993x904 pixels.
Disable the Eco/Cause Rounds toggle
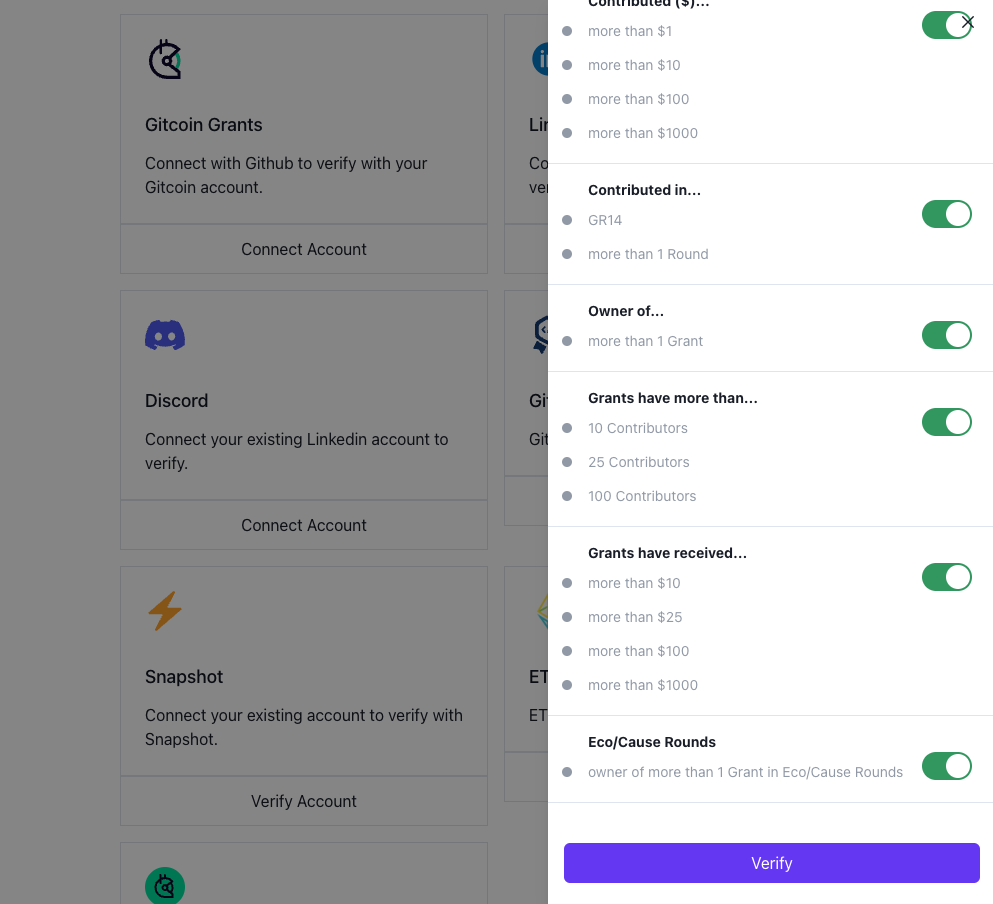(x=946, y=766)
